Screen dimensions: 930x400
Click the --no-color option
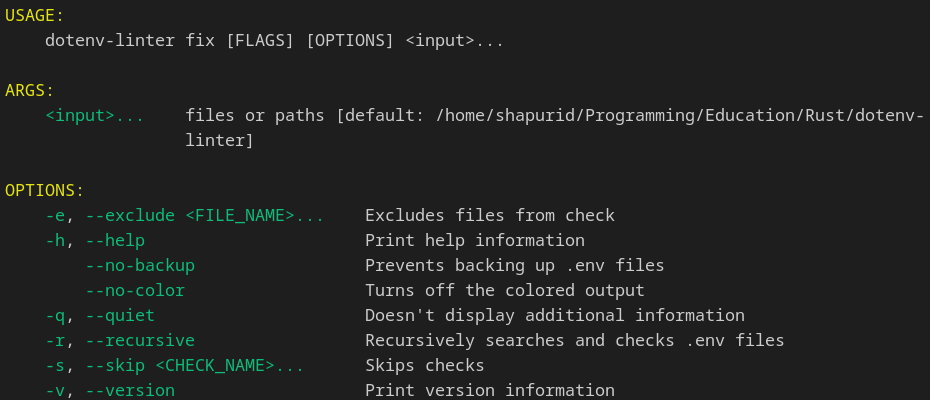(135, 290)
